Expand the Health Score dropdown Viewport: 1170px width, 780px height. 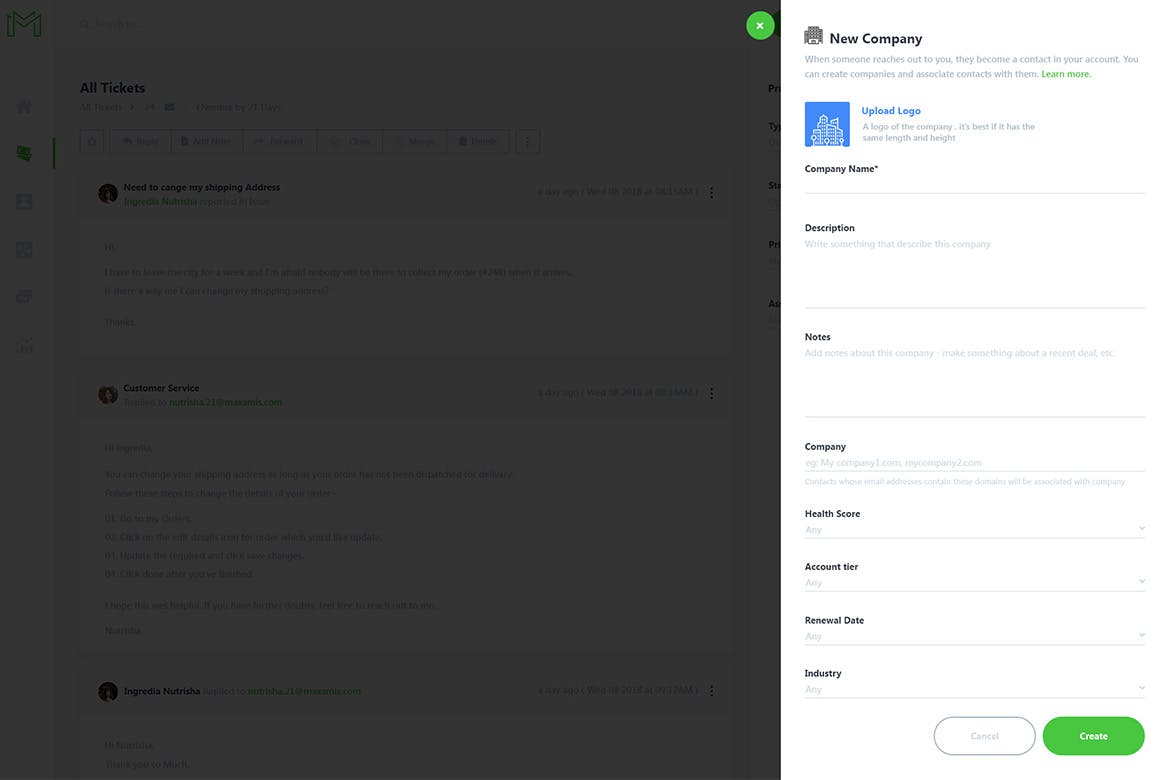pos(974,530)
